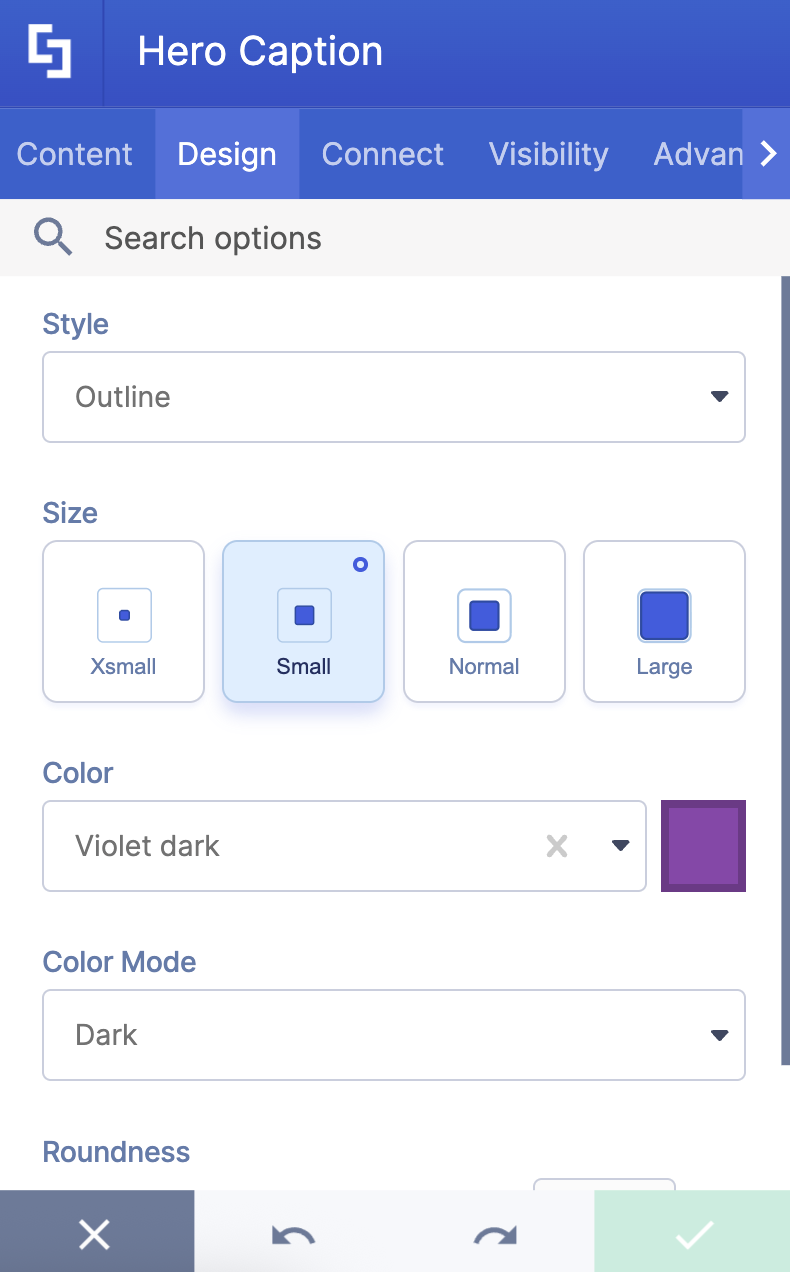This screenshot has height=1272, width=790.
Task: Select the Normal size option
Action: point(484,621)
